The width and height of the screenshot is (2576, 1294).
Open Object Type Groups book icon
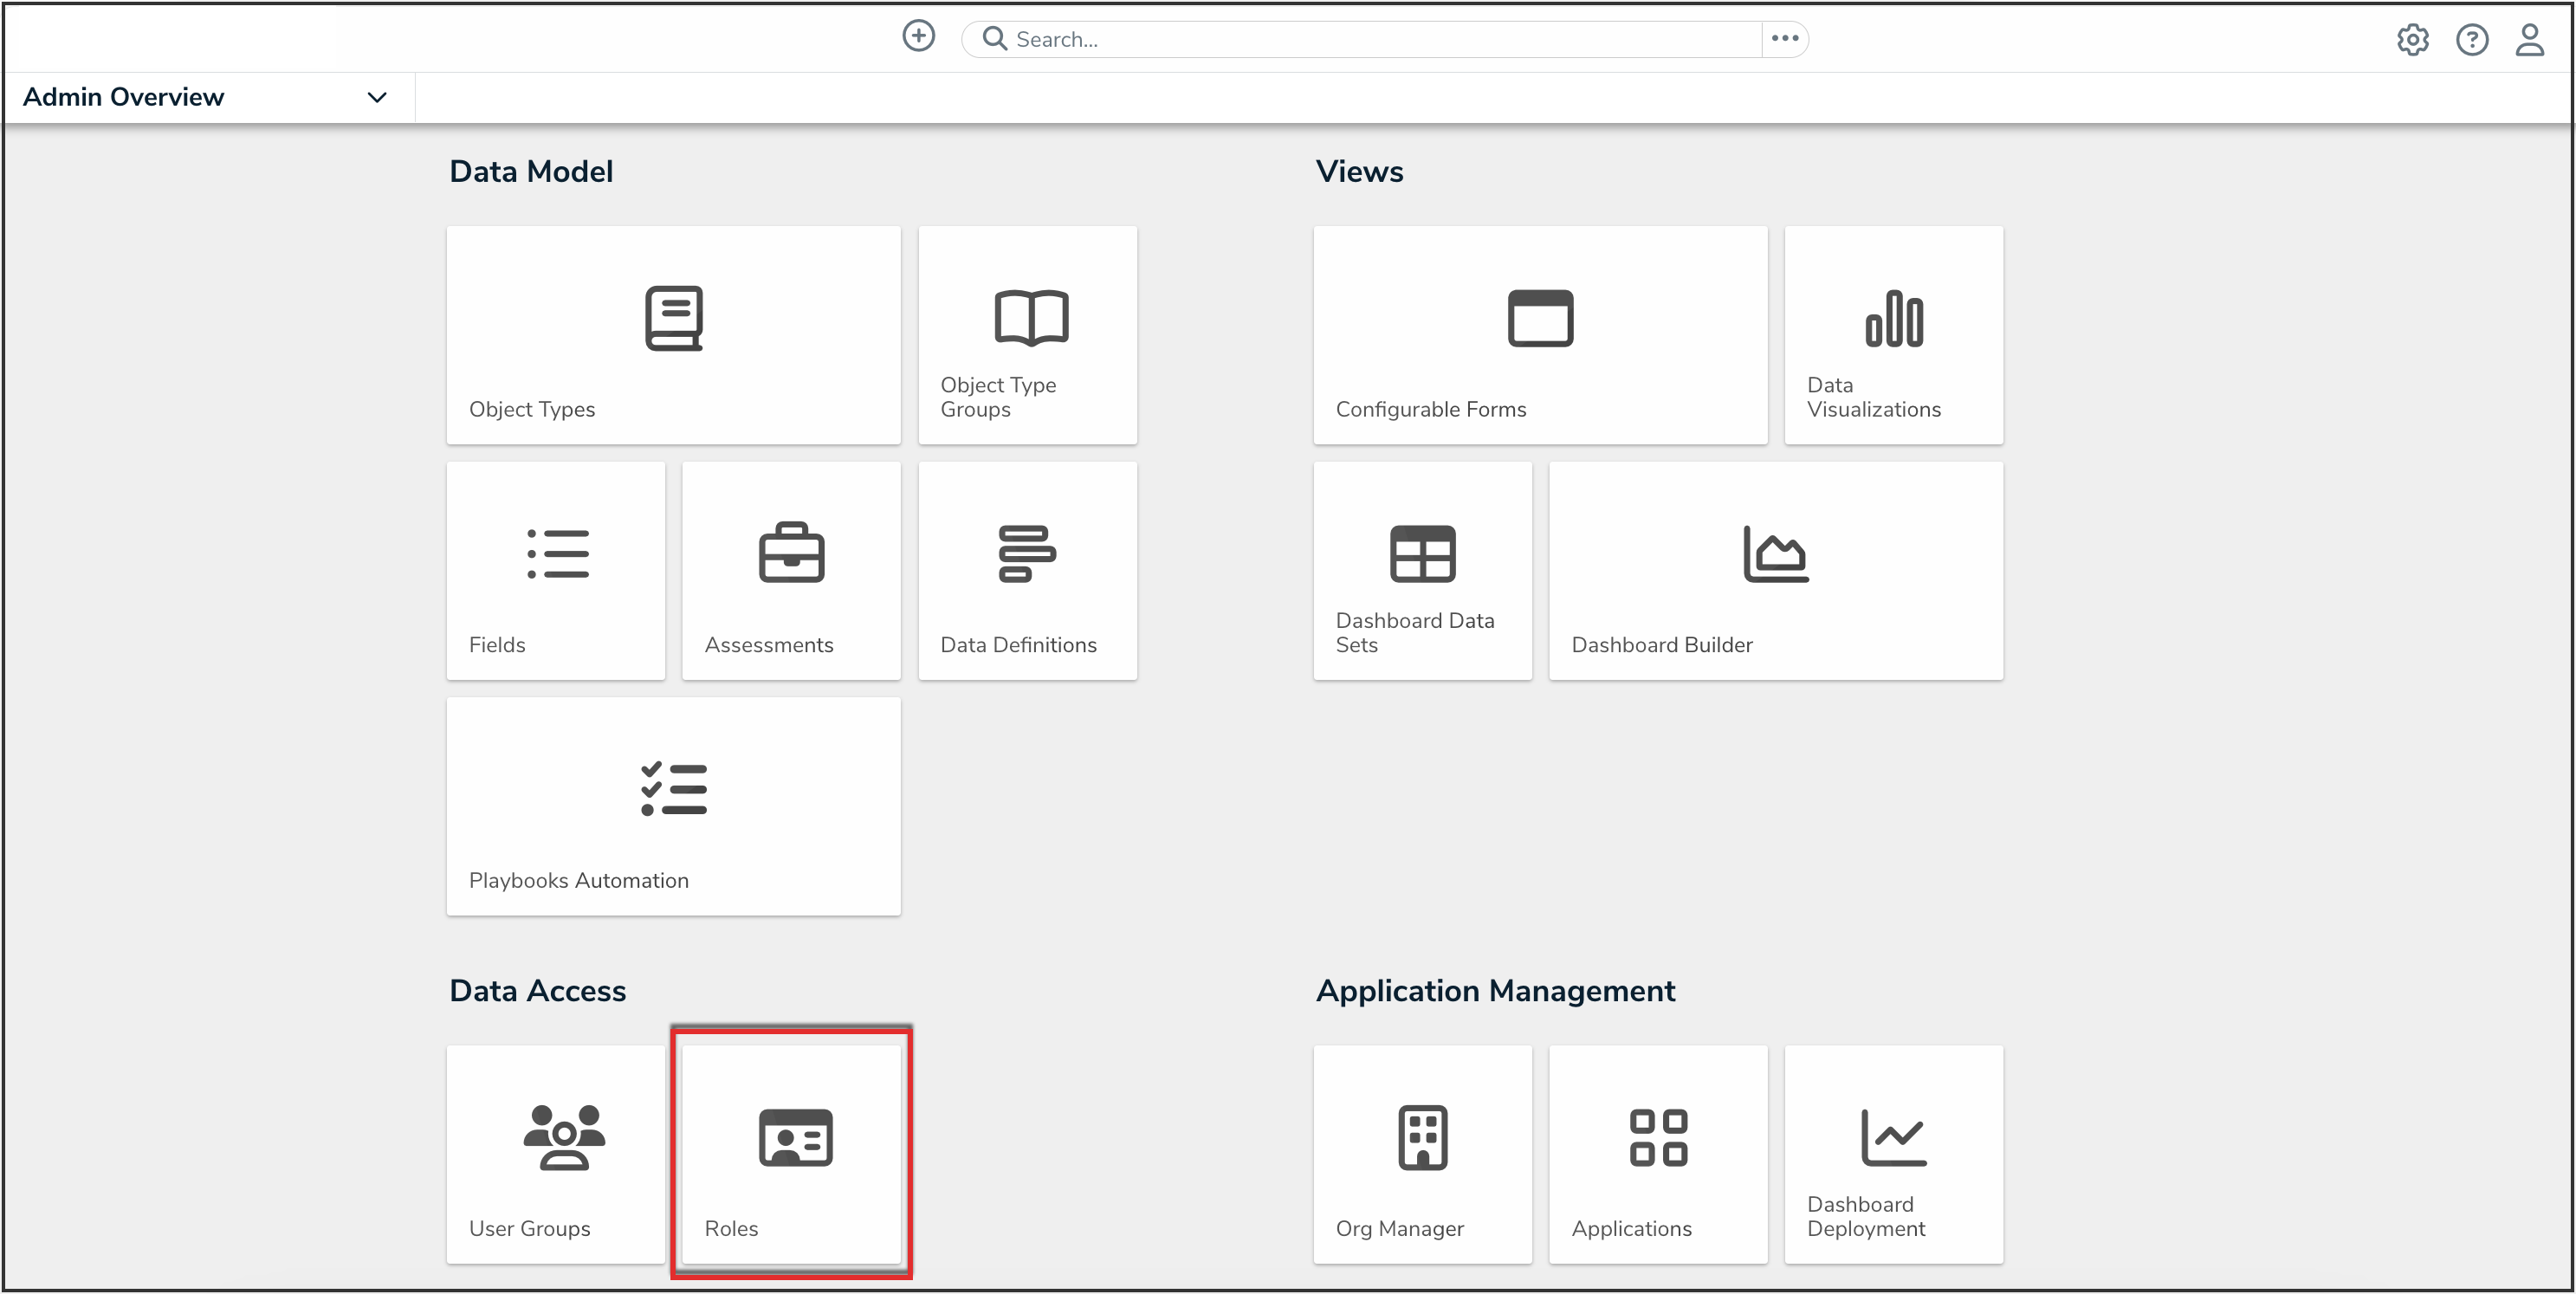pos(1031,318)
